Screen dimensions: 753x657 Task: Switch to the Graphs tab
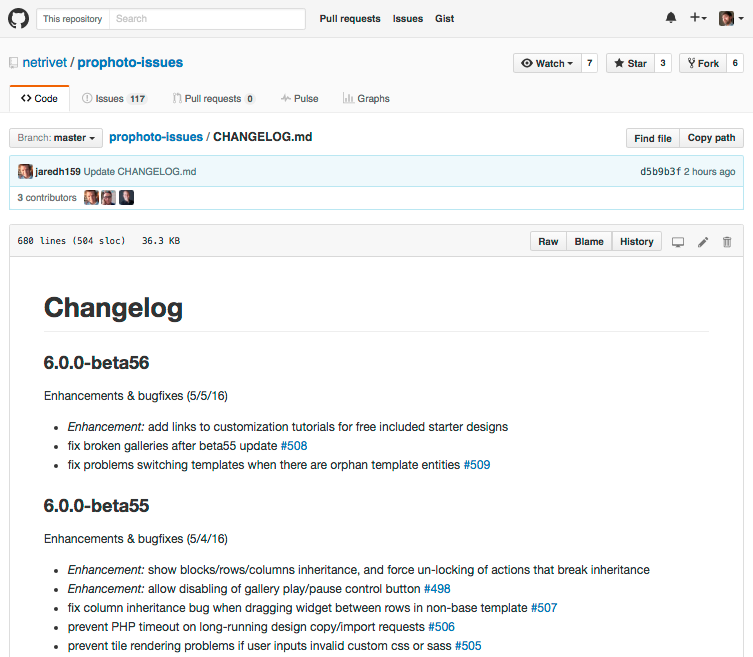(366, 98)
